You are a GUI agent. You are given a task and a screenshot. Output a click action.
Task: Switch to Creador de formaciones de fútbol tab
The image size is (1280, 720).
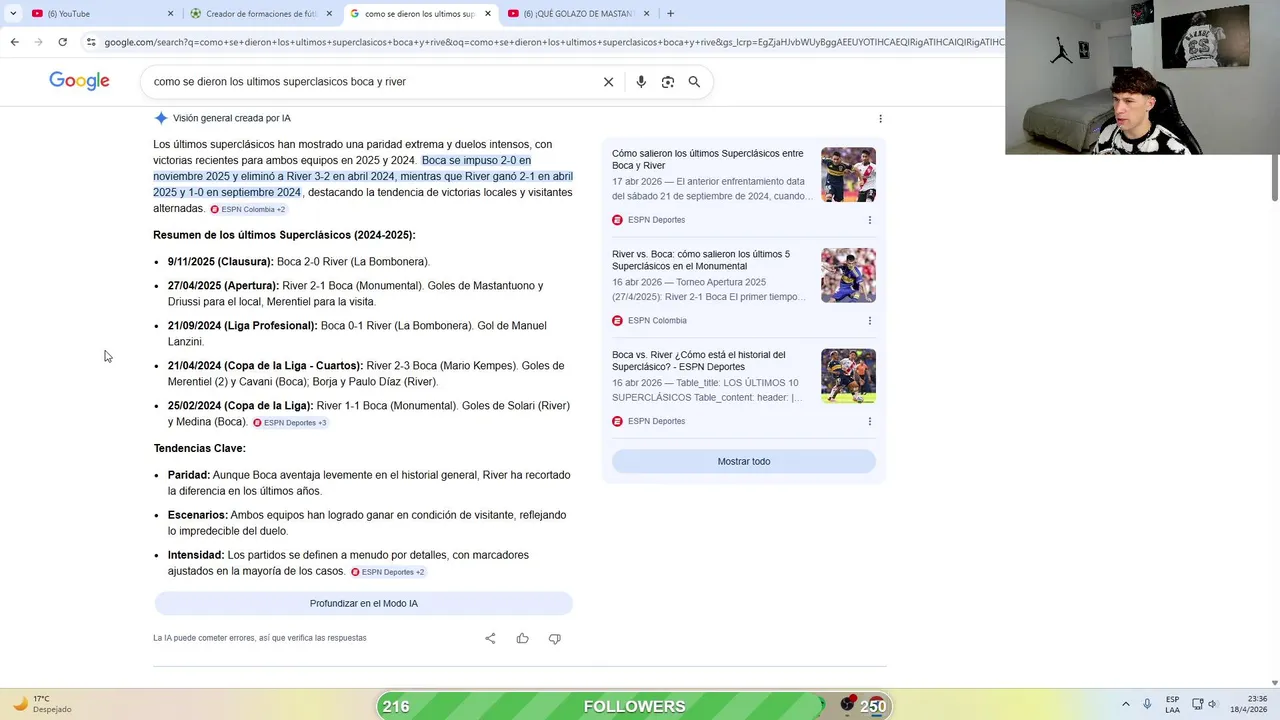(261, 13)
